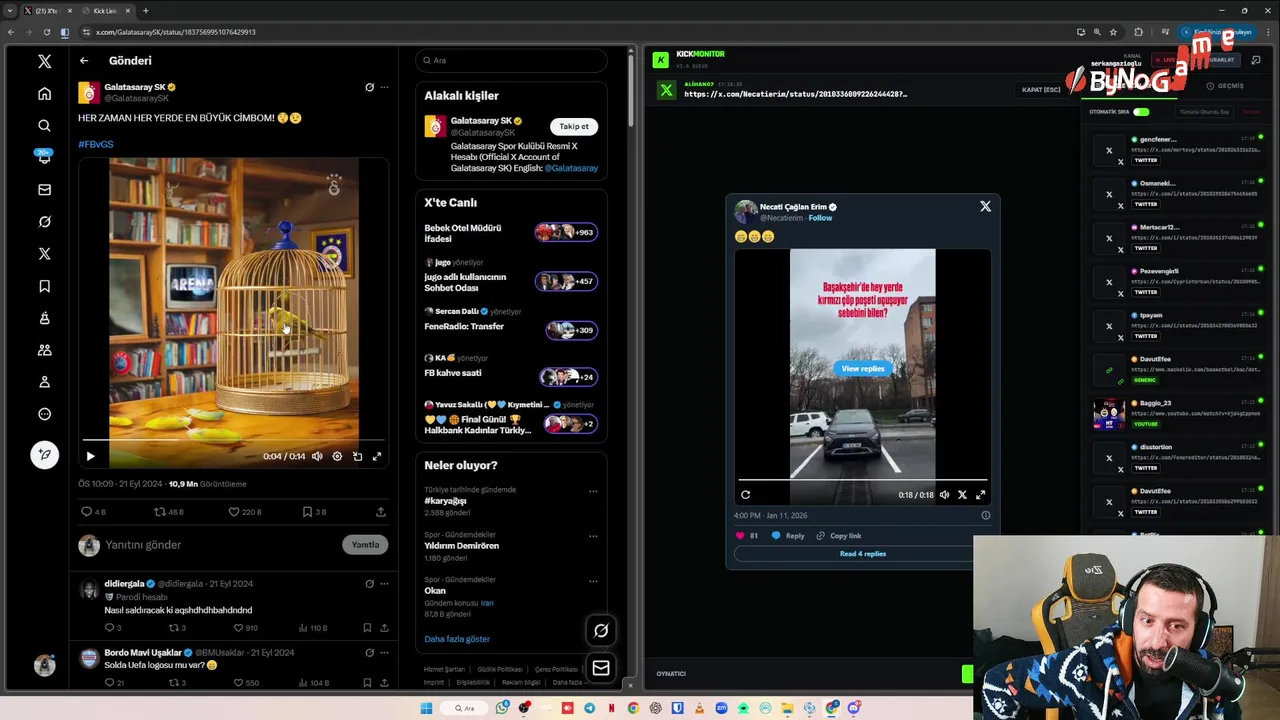Screen dimensions: 1280x720
Task: Open Bookmarks icon in X sidebar
Action: point(44,286)
